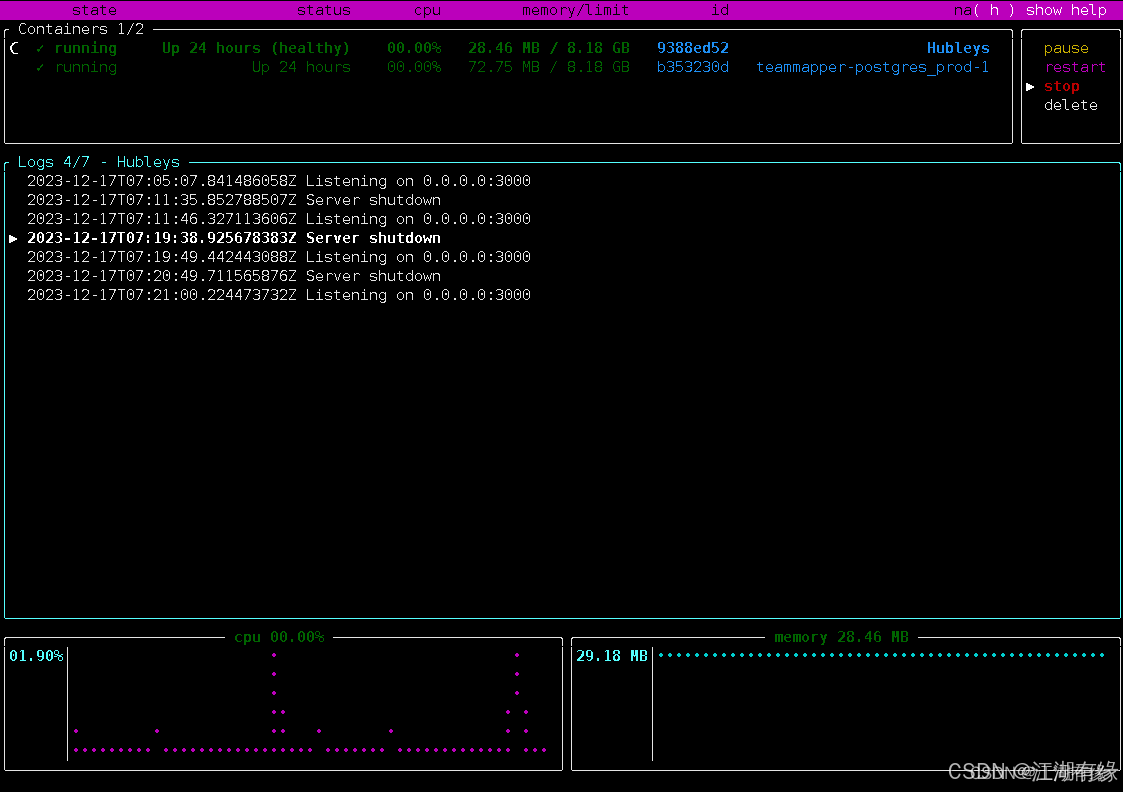Select the 07:20:49 Server shutdown log line
Image resolution: width=1123 pixels, height=792 pixels.
233,276
